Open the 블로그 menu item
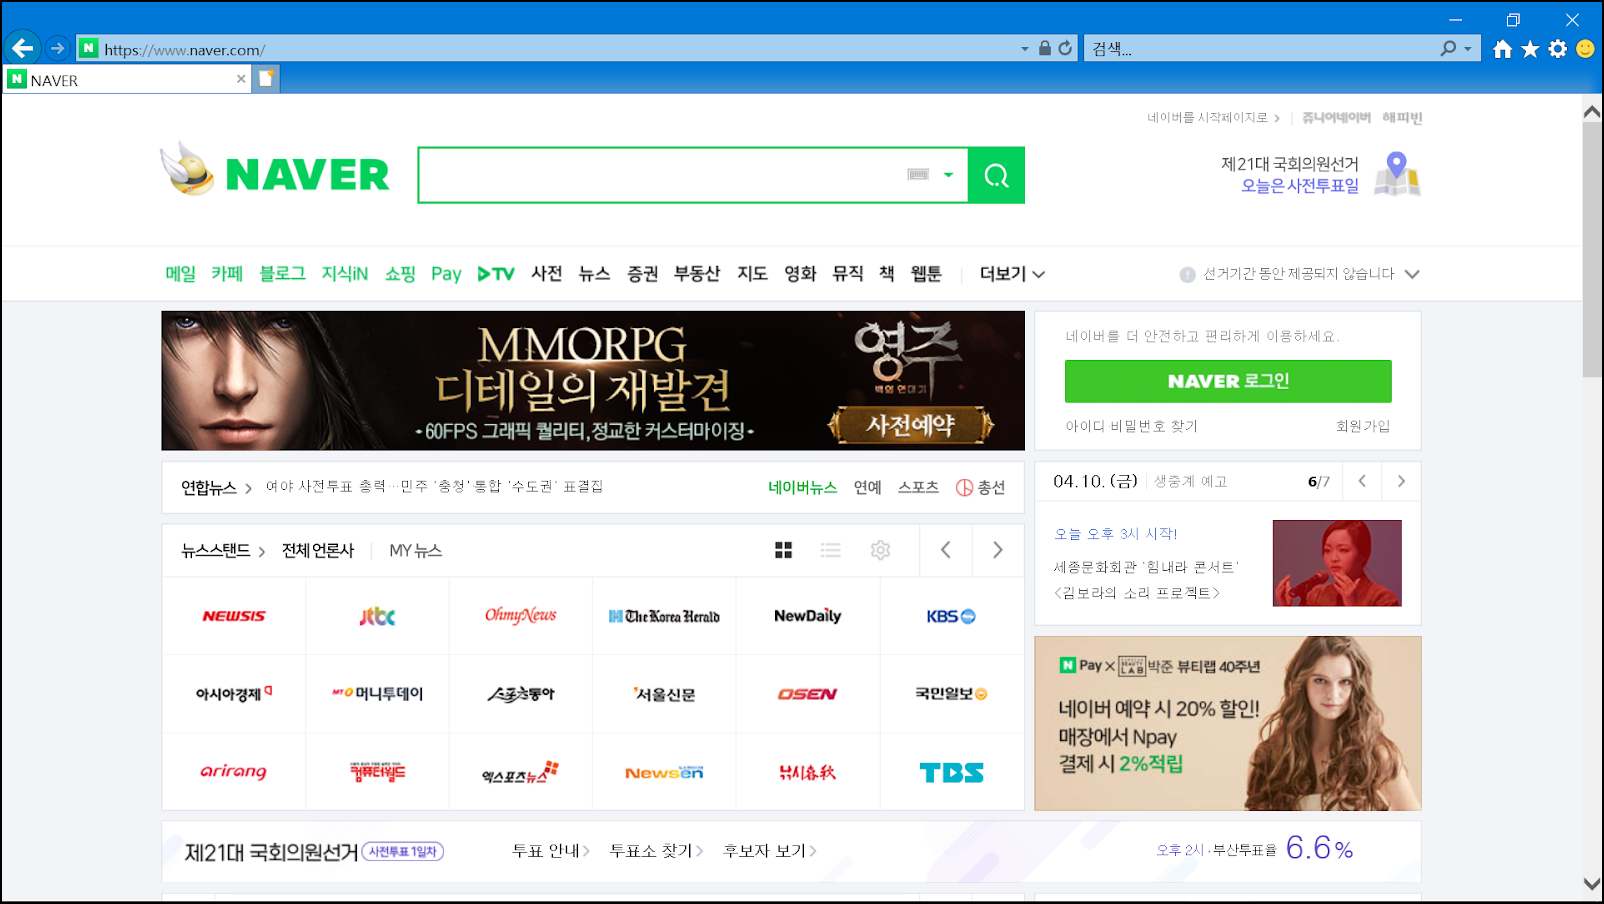 282,274
